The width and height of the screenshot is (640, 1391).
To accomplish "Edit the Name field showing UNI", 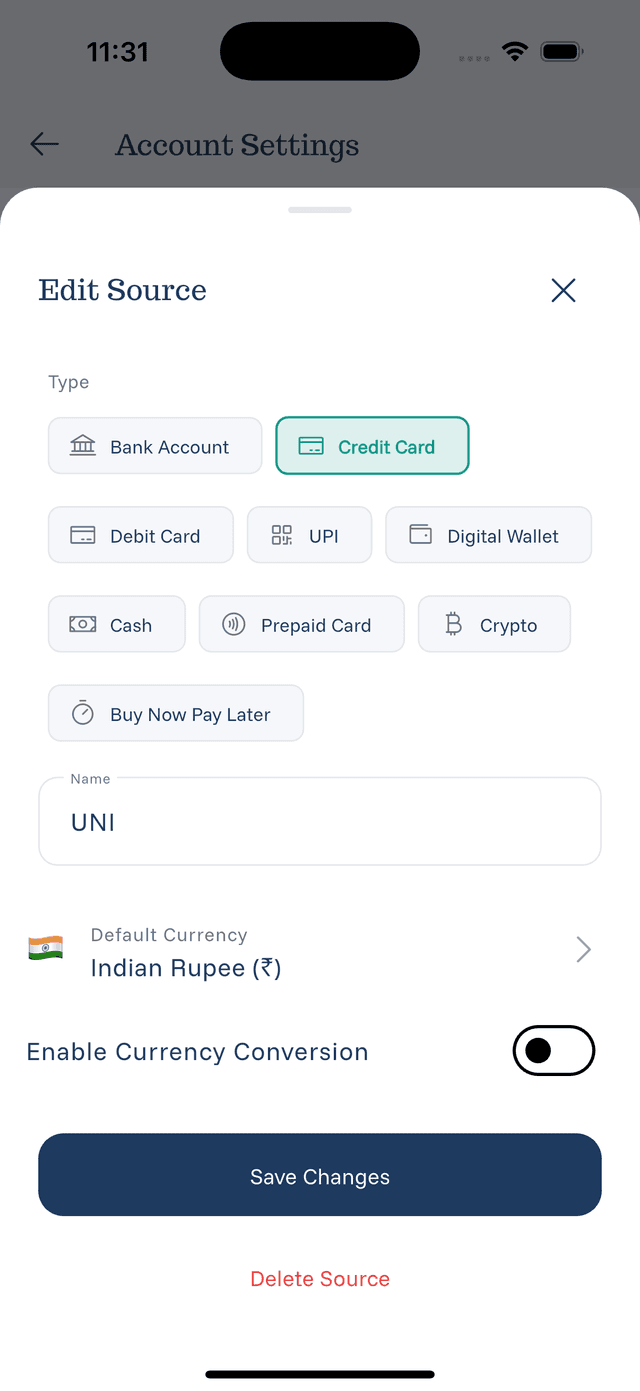I will 320,821.
